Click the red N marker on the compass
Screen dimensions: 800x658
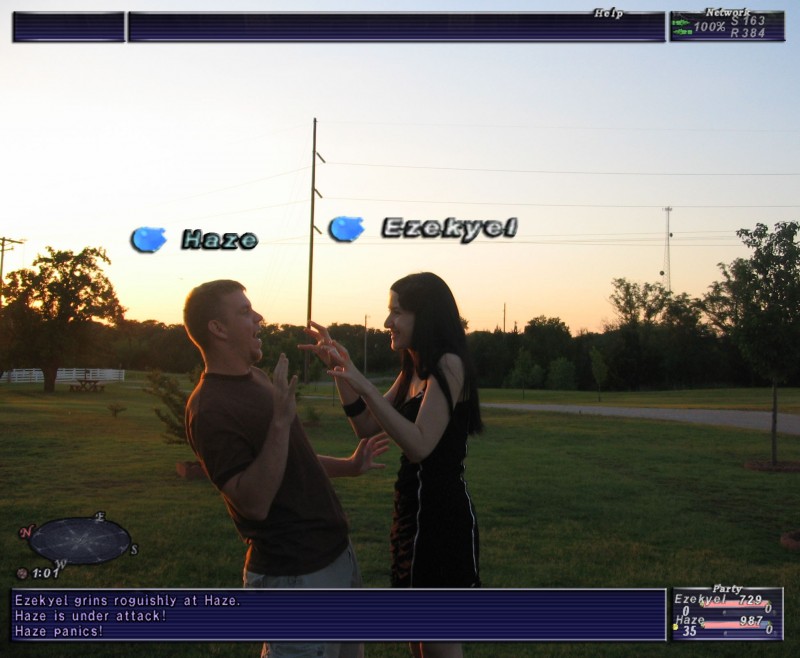[x=25, y=532]
